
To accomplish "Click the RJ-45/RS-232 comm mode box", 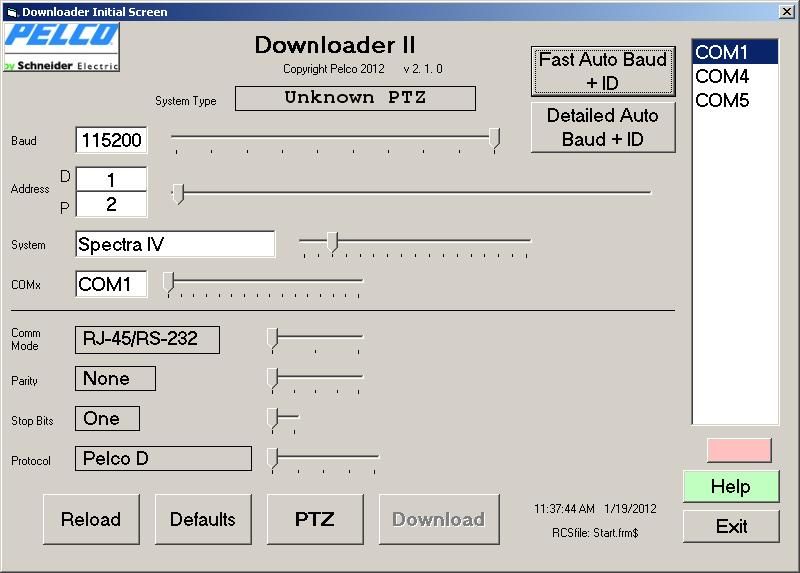I will pyautogui.click(x=147, y=339).
